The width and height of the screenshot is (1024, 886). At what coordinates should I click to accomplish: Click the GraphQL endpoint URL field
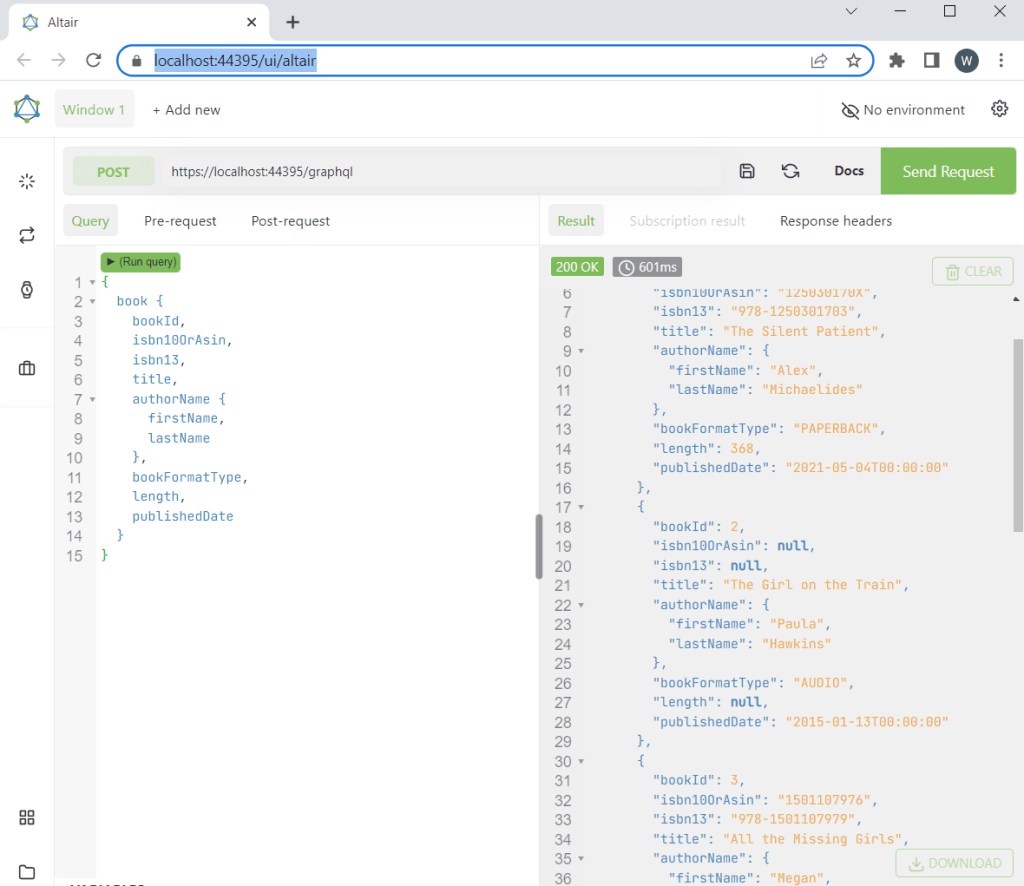coord(440,171)
